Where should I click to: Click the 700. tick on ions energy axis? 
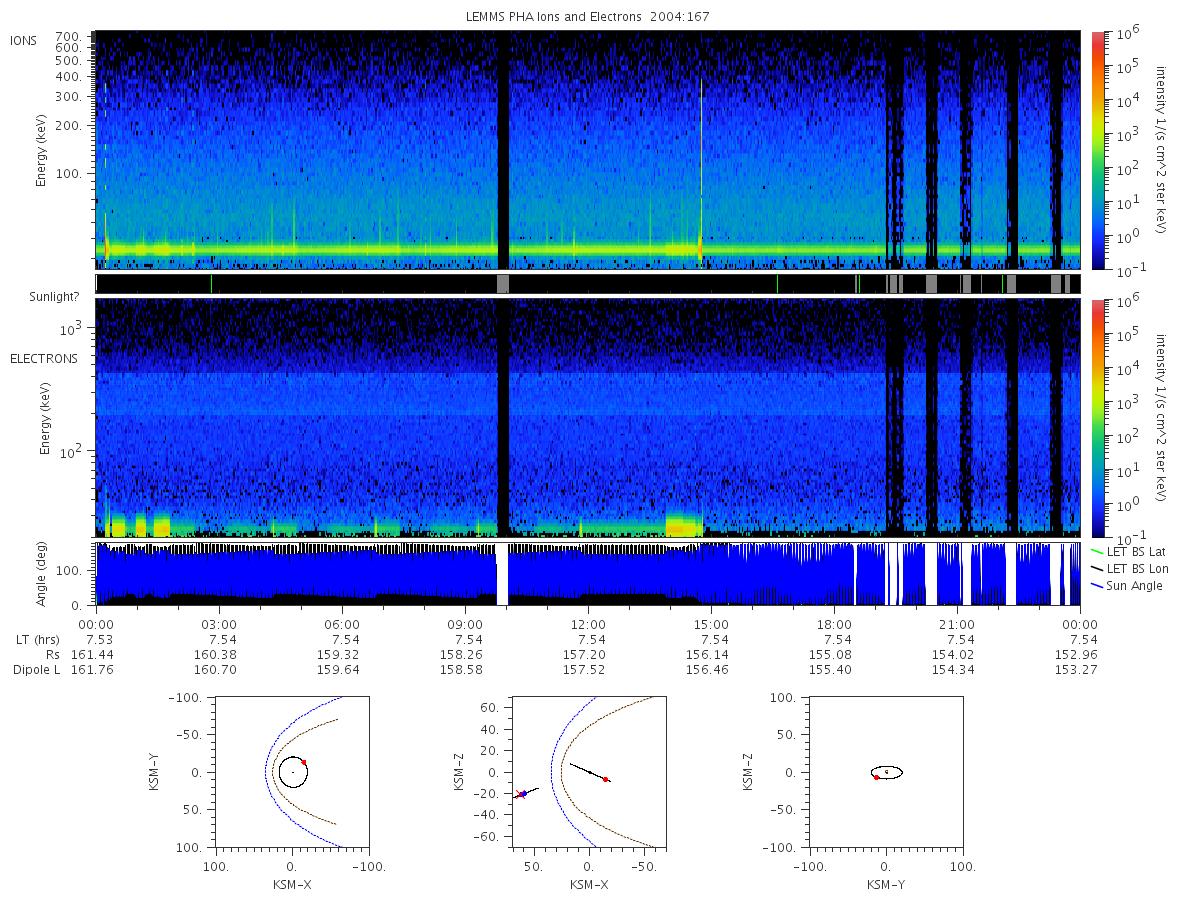pyautogui.click(x=69, y=35)
